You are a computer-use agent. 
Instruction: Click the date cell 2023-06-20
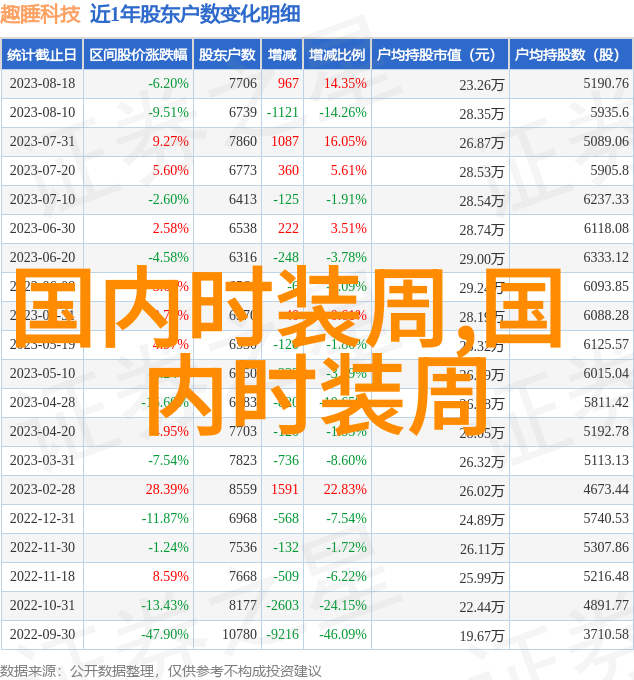click(x=42, y=258)
